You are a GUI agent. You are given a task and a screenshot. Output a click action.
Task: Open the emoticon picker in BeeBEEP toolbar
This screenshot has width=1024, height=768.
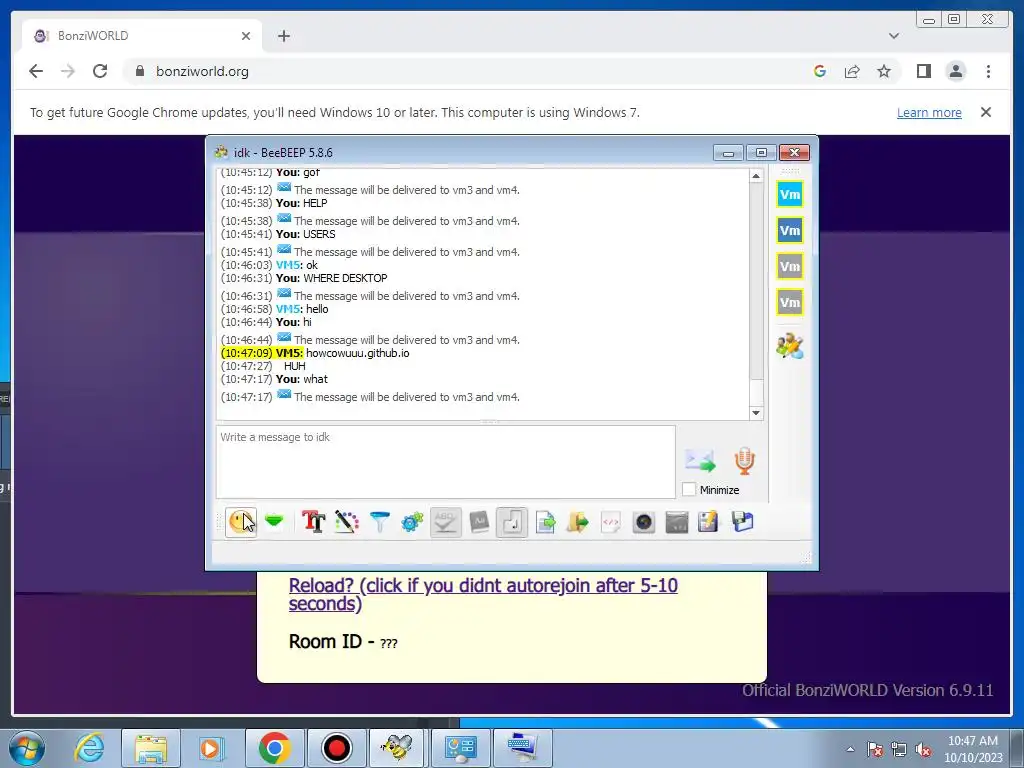pyautogui.click(x=241, y=522)
